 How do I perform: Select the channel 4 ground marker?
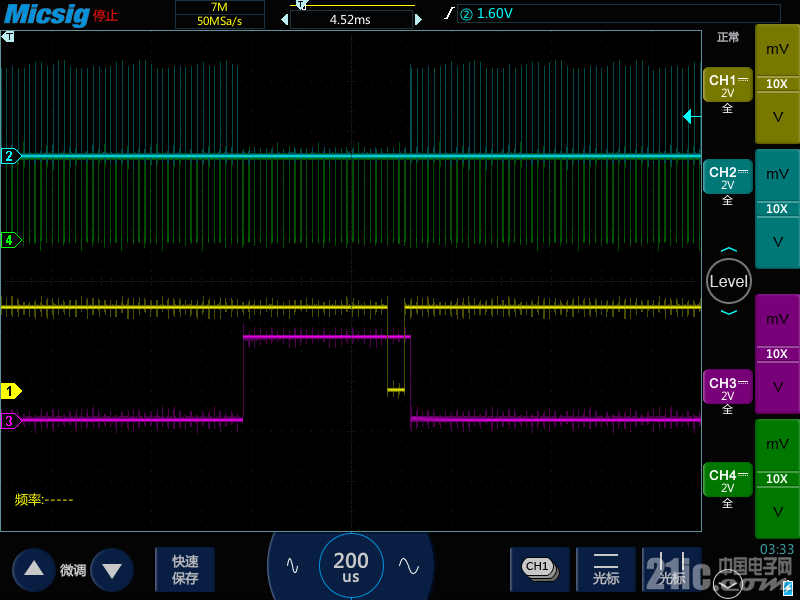(x=11, y=239)
